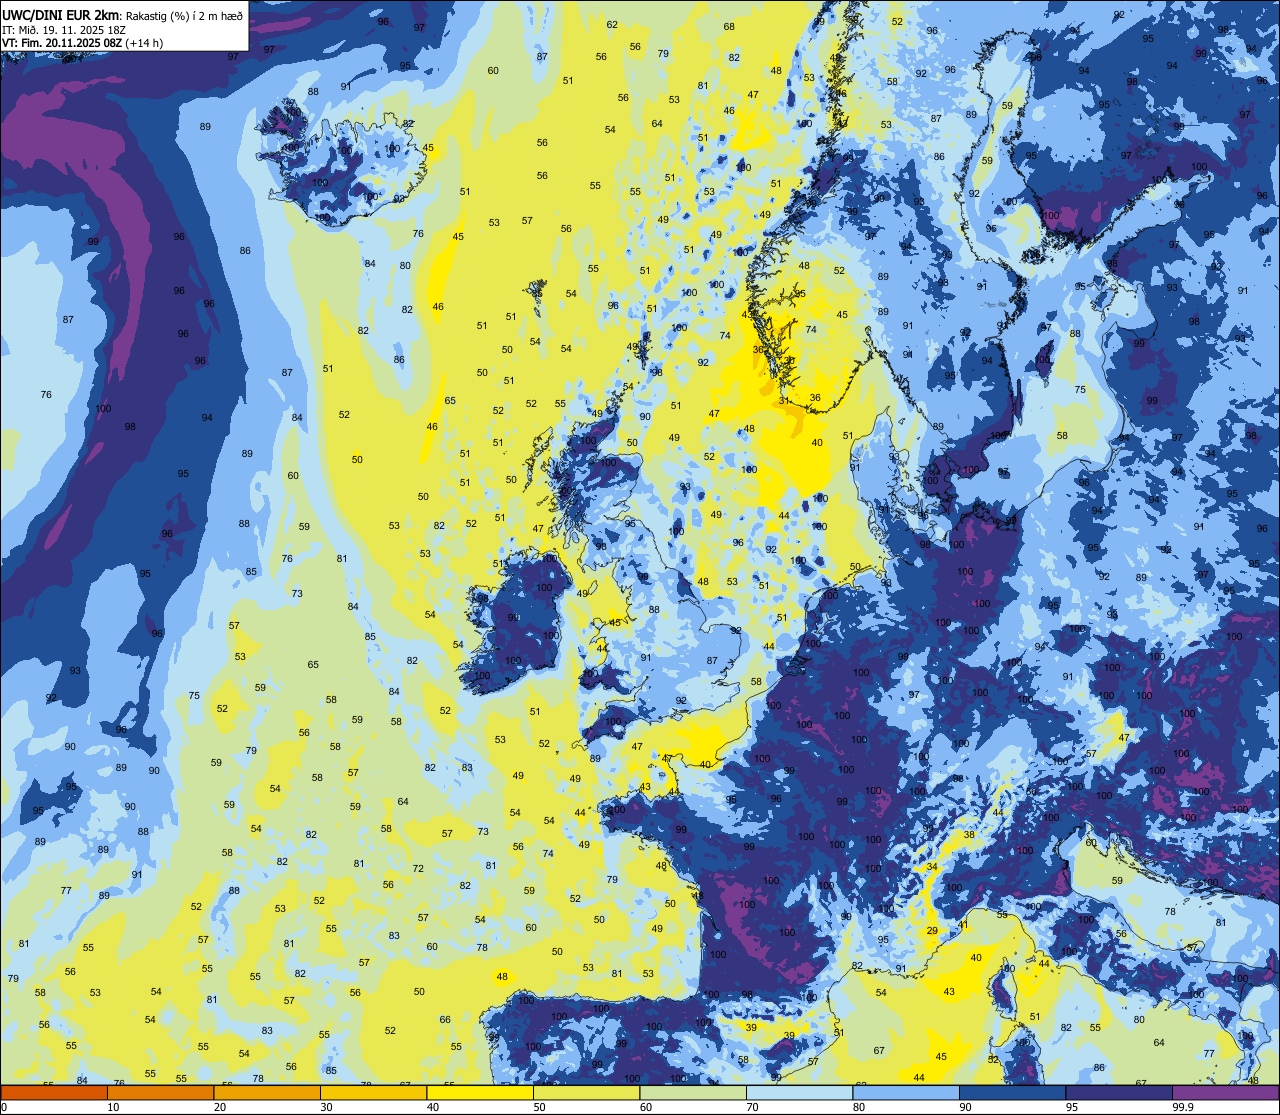Click the IT: Mið. 19. 11. 2025 18Z line

(64, 29)
